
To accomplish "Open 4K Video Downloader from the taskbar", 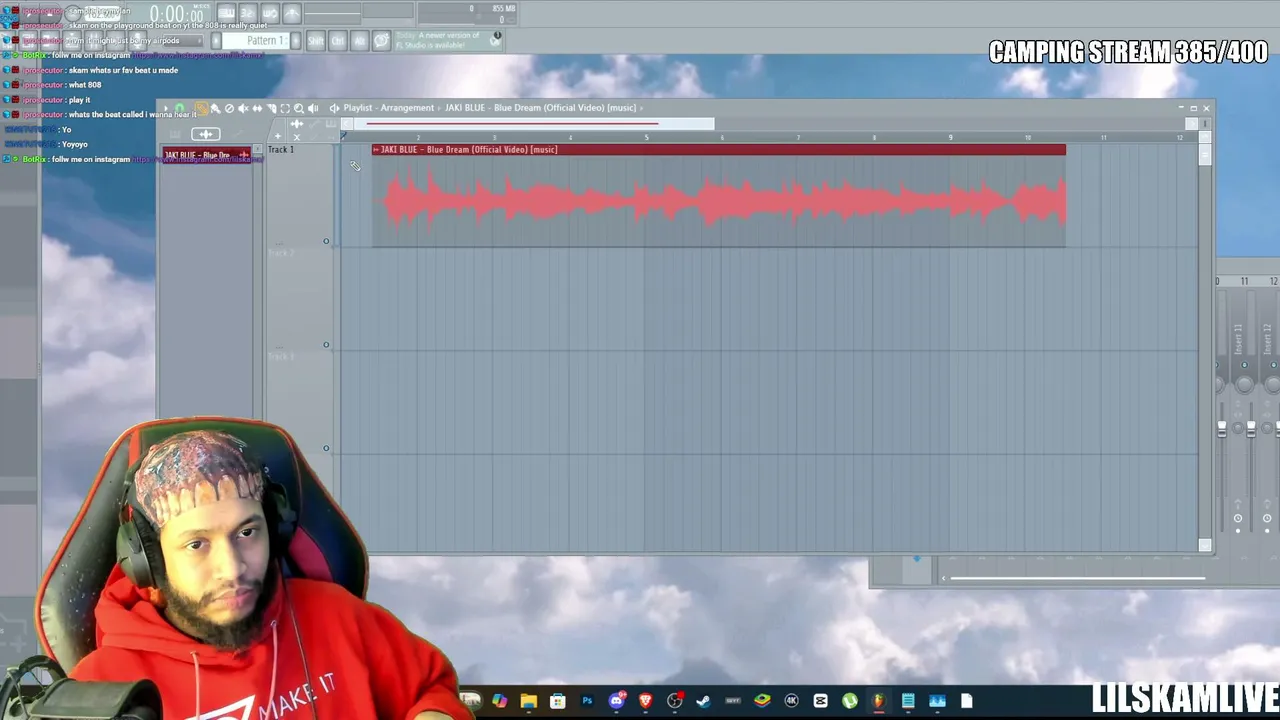I will click(792, 701).
